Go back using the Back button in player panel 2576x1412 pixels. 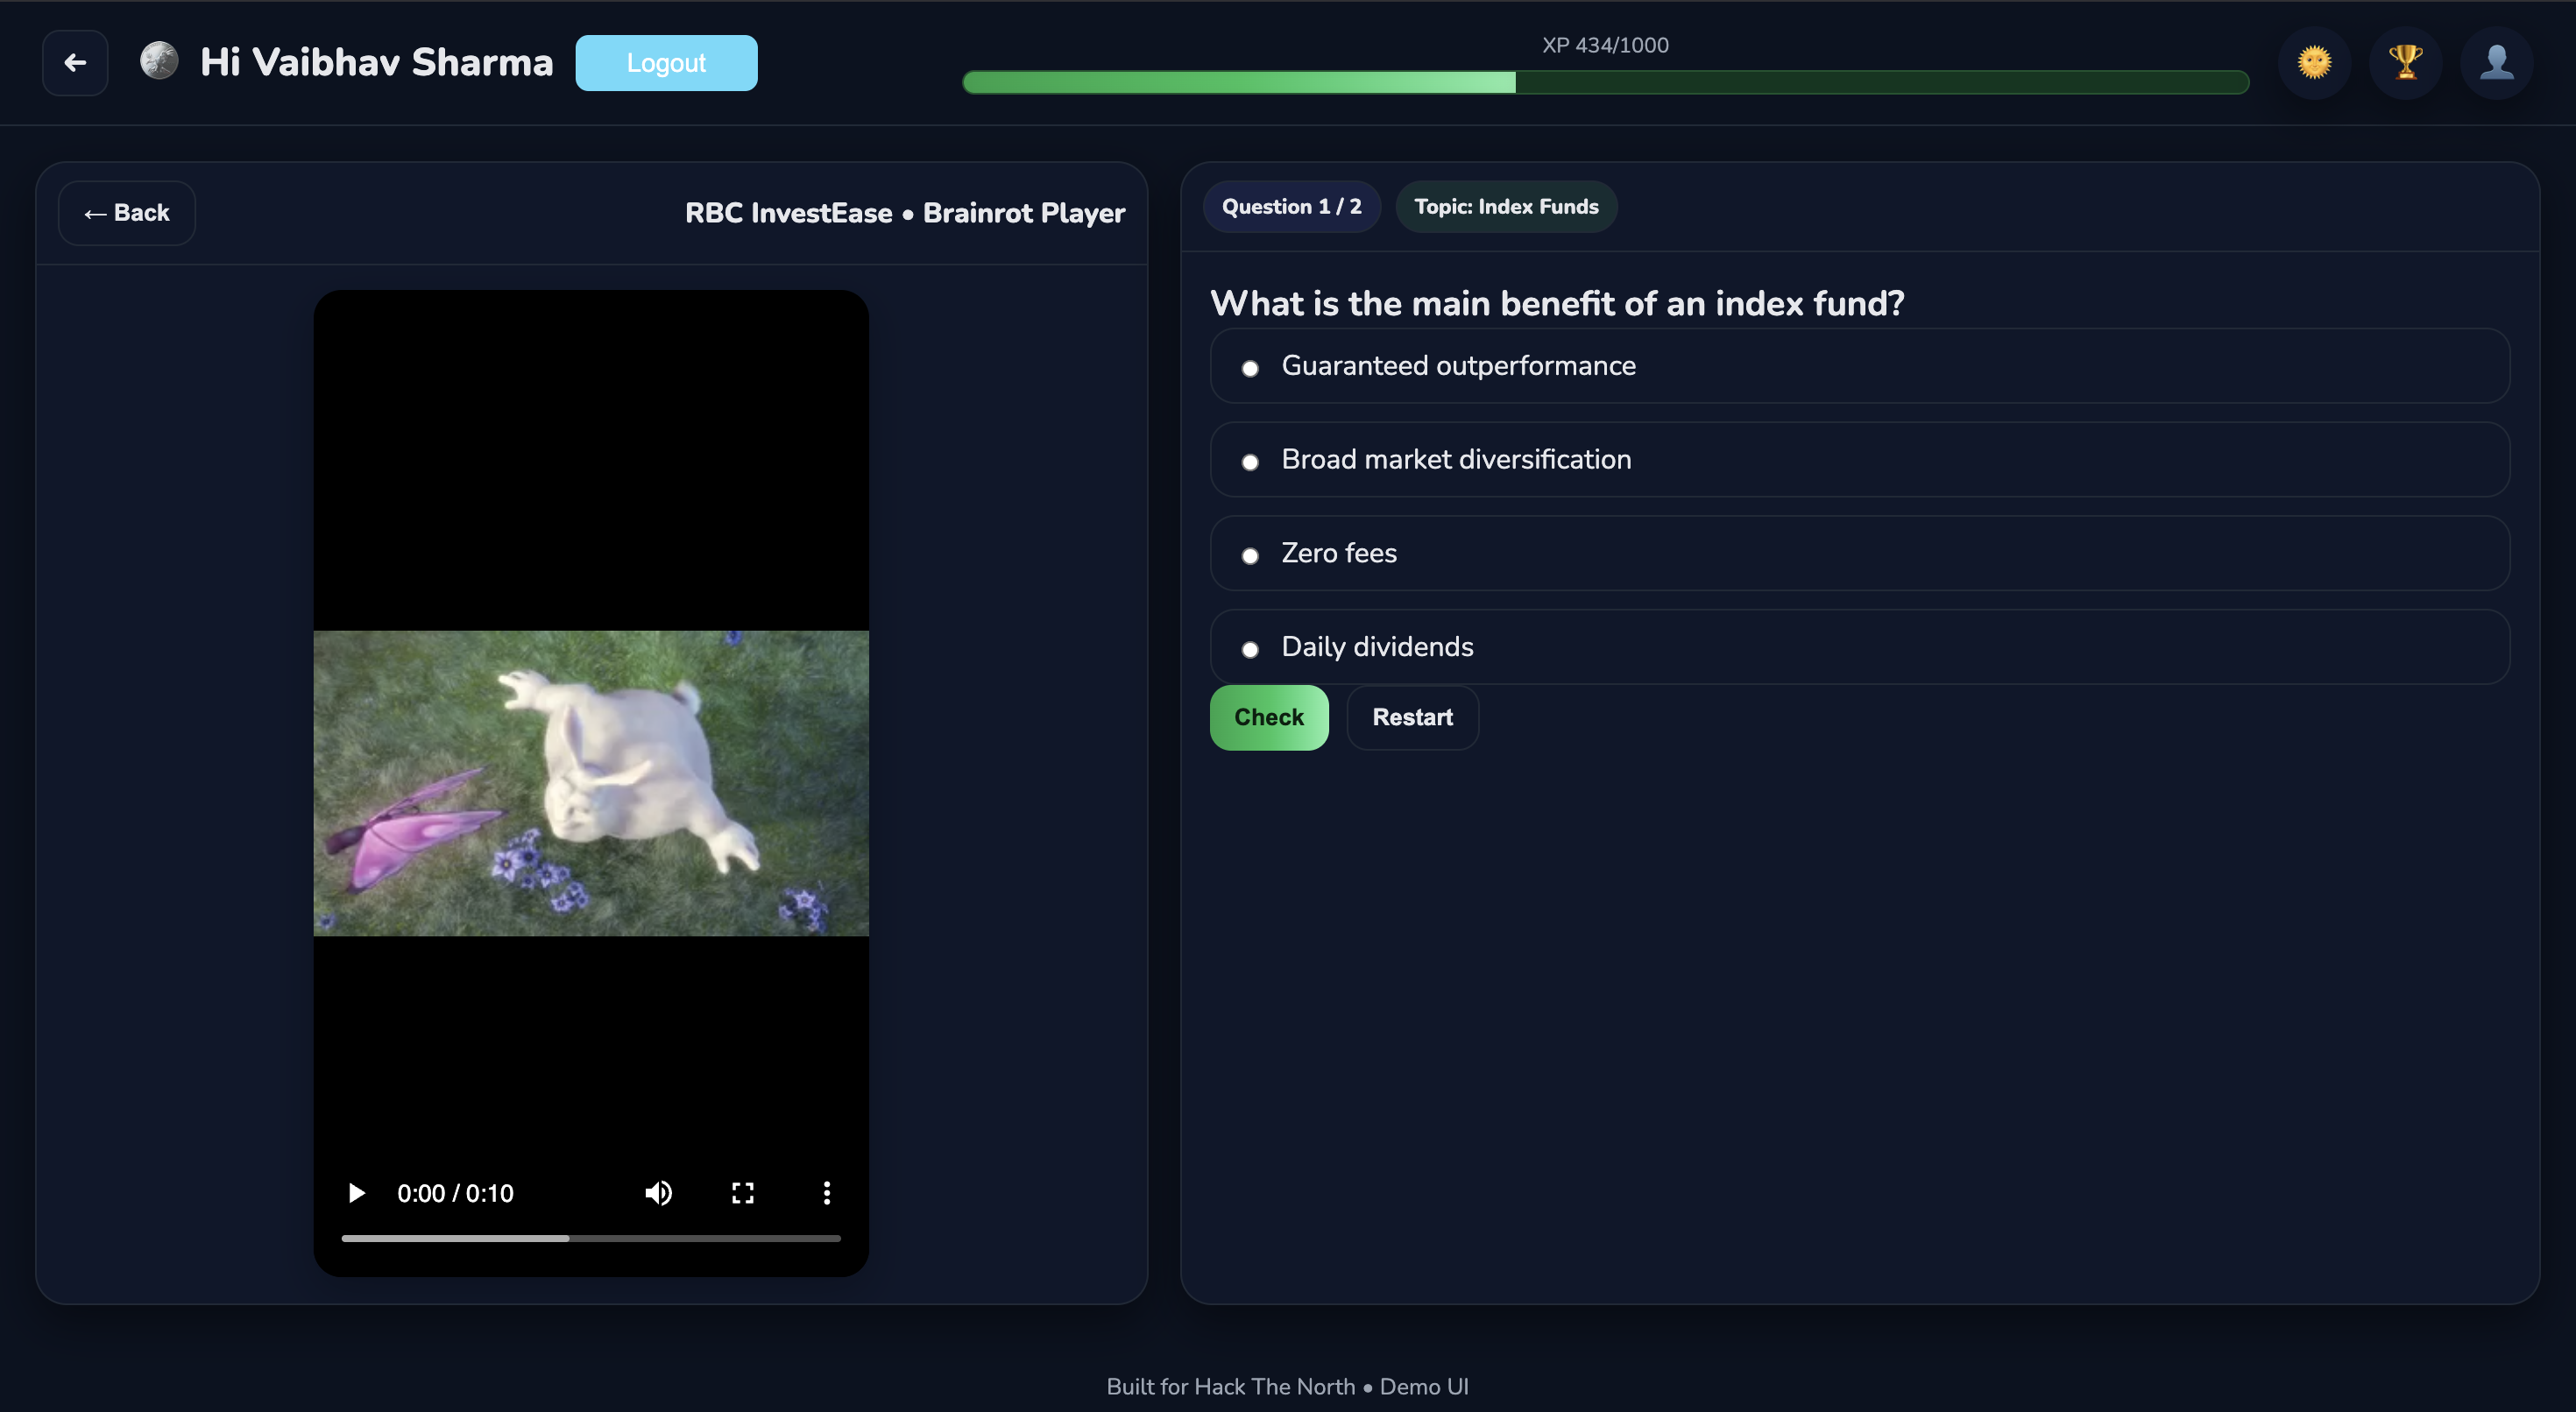(127, 213)
